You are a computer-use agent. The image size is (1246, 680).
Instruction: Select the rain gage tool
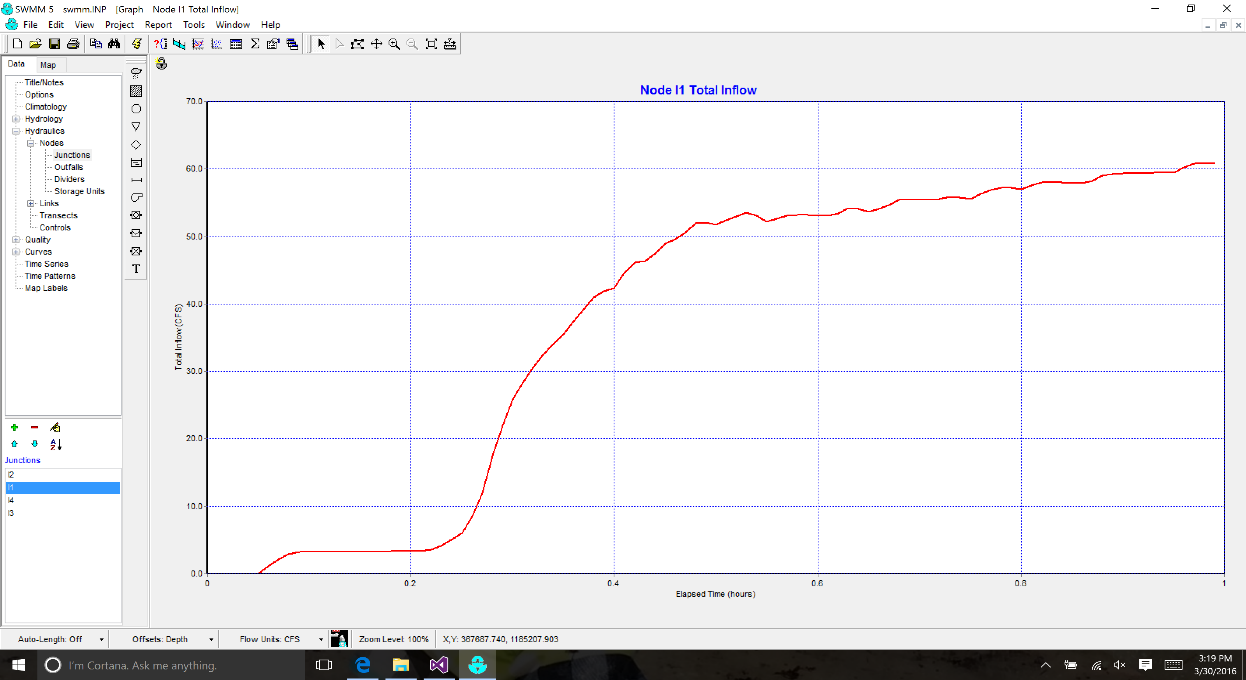136,72
